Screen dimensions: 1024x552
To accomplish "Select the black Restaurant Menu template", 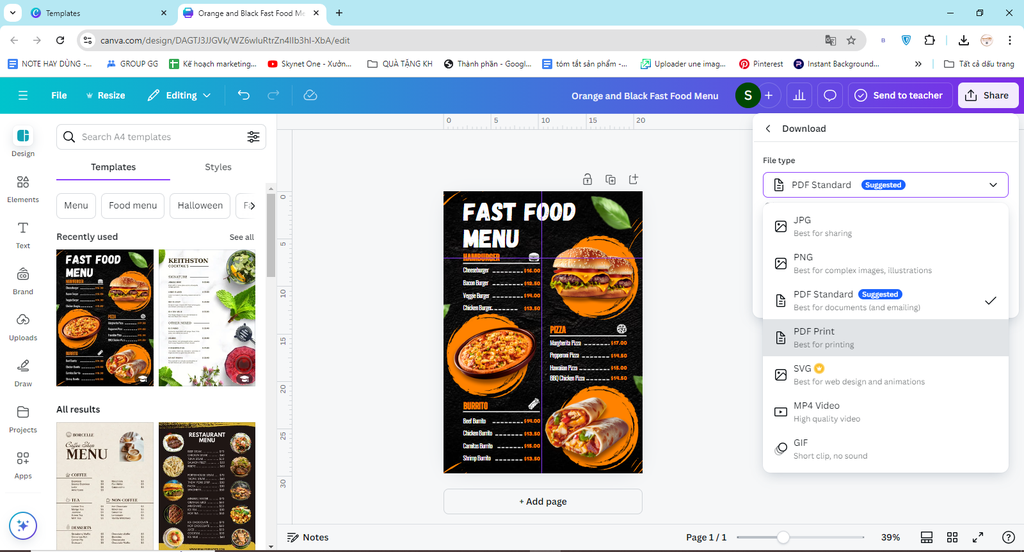I will pos(207,485).
